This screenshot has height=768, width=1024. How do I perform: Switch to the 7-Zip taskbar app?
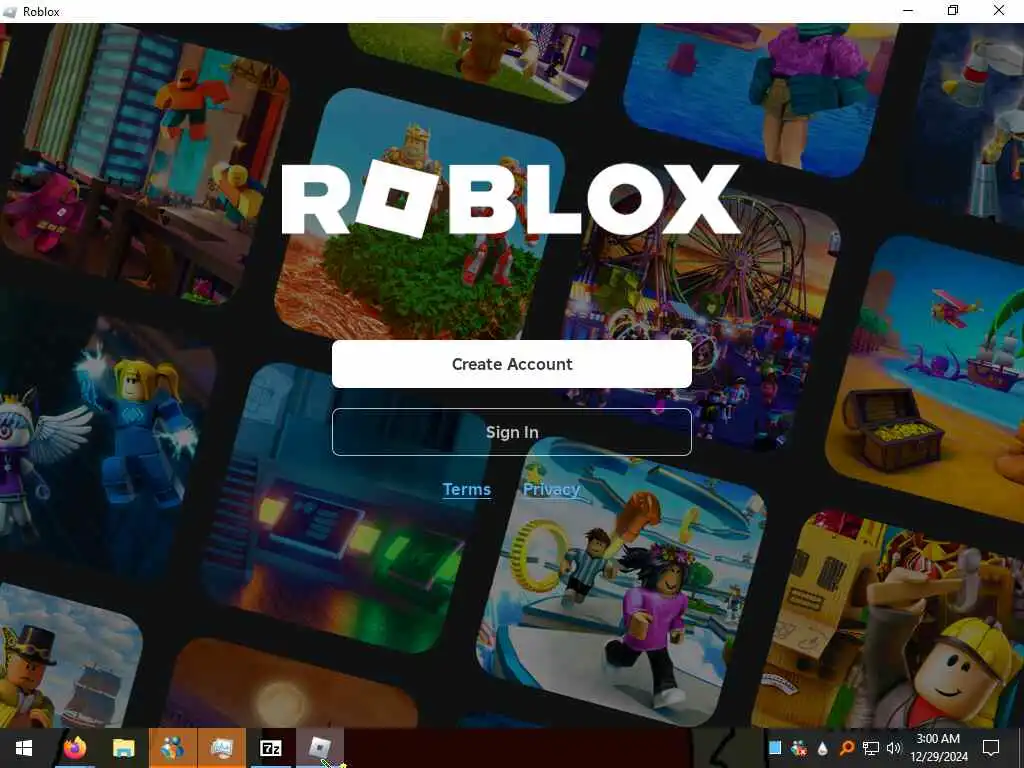[270, 748]
